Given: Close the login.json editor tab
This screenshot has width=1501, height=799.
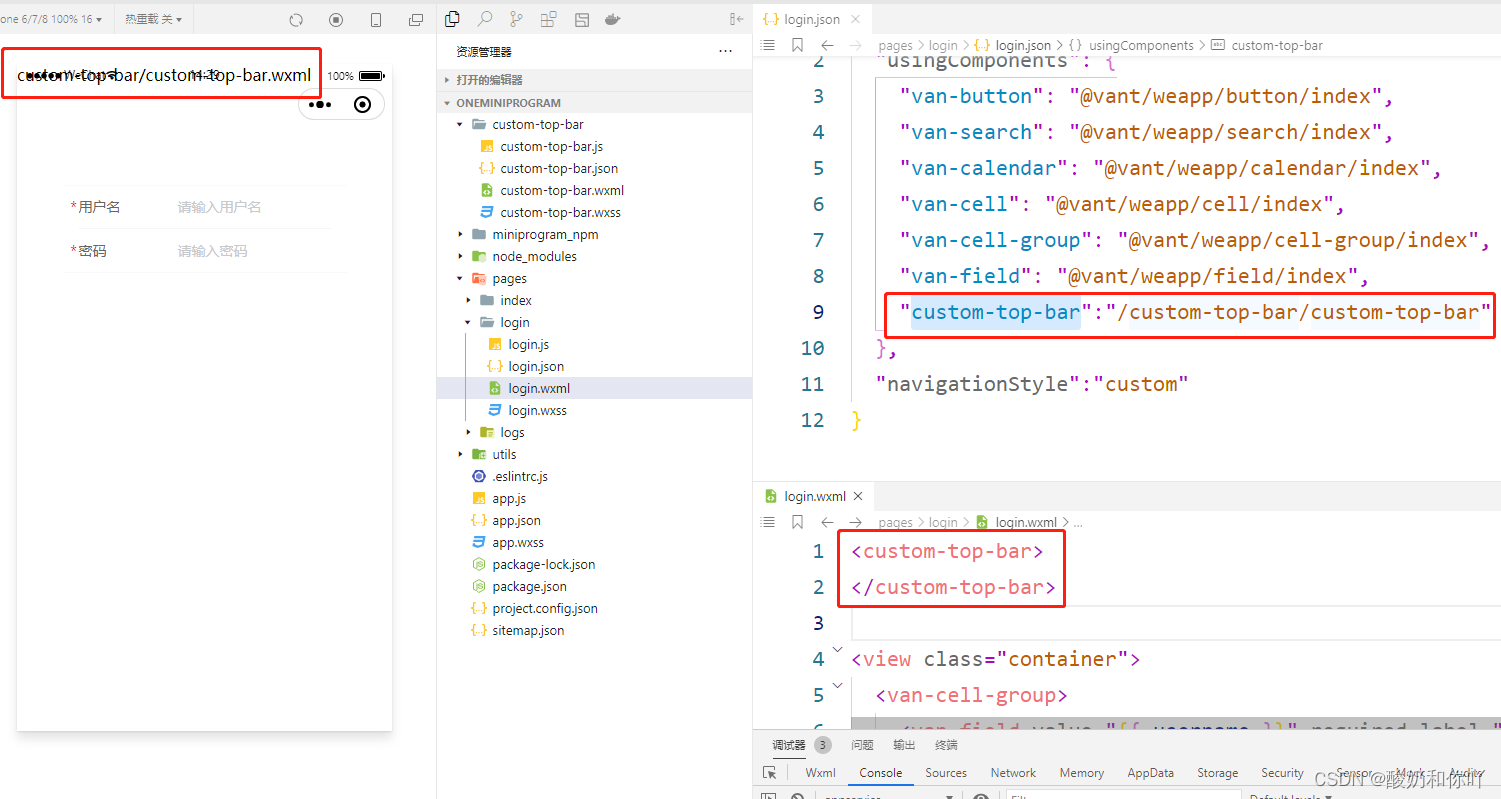Looking at the screenshot, I should click(x=853, y=19).
